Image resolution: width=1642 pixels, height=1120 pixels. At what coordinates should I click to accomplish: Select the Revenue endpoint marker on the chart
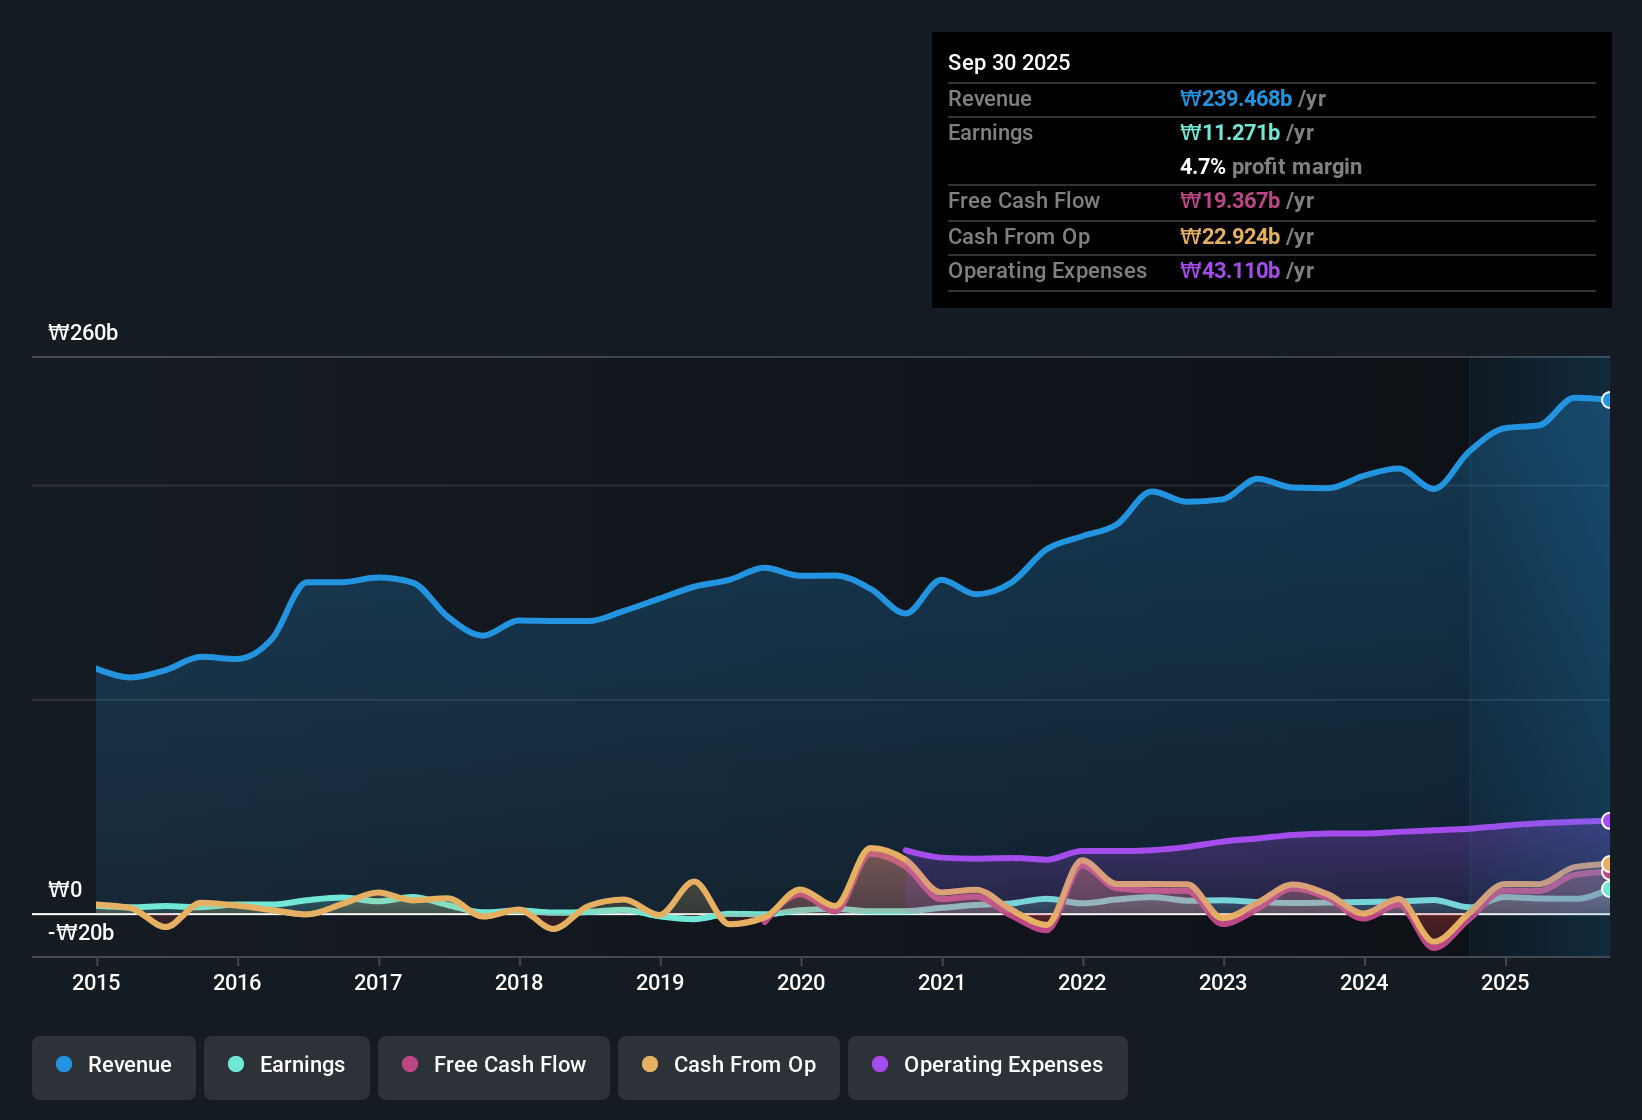point(1608,399)
